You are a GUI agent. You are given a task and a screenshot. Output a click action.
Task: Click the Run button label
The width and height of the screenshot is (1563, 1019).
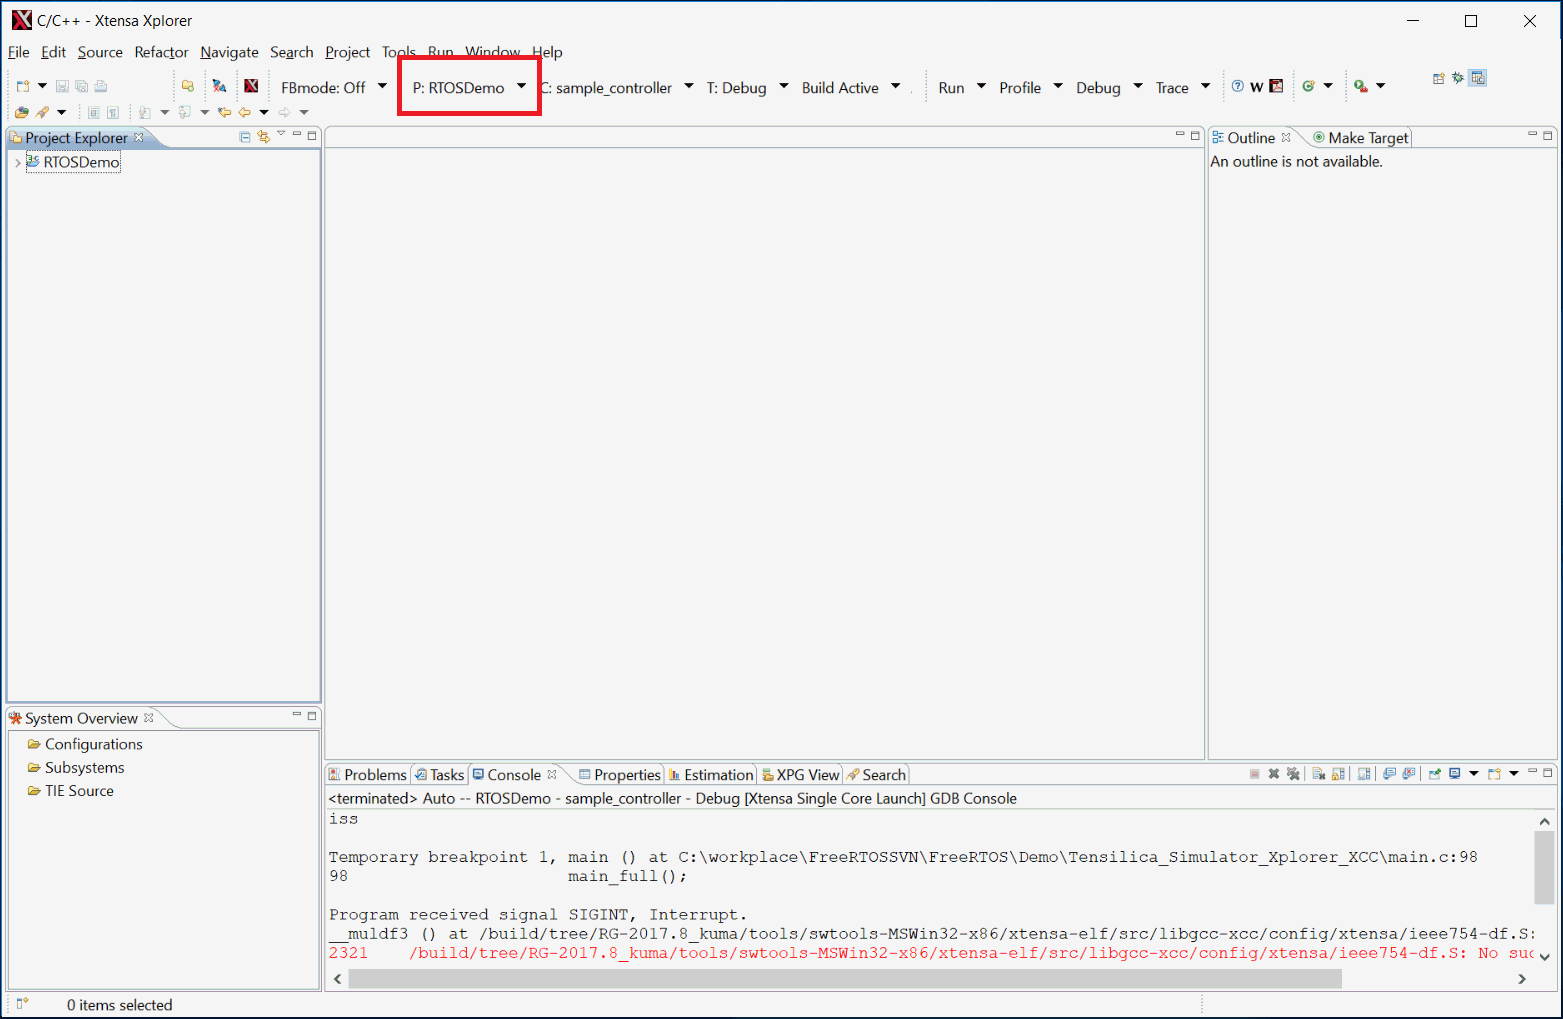(951, 87)
